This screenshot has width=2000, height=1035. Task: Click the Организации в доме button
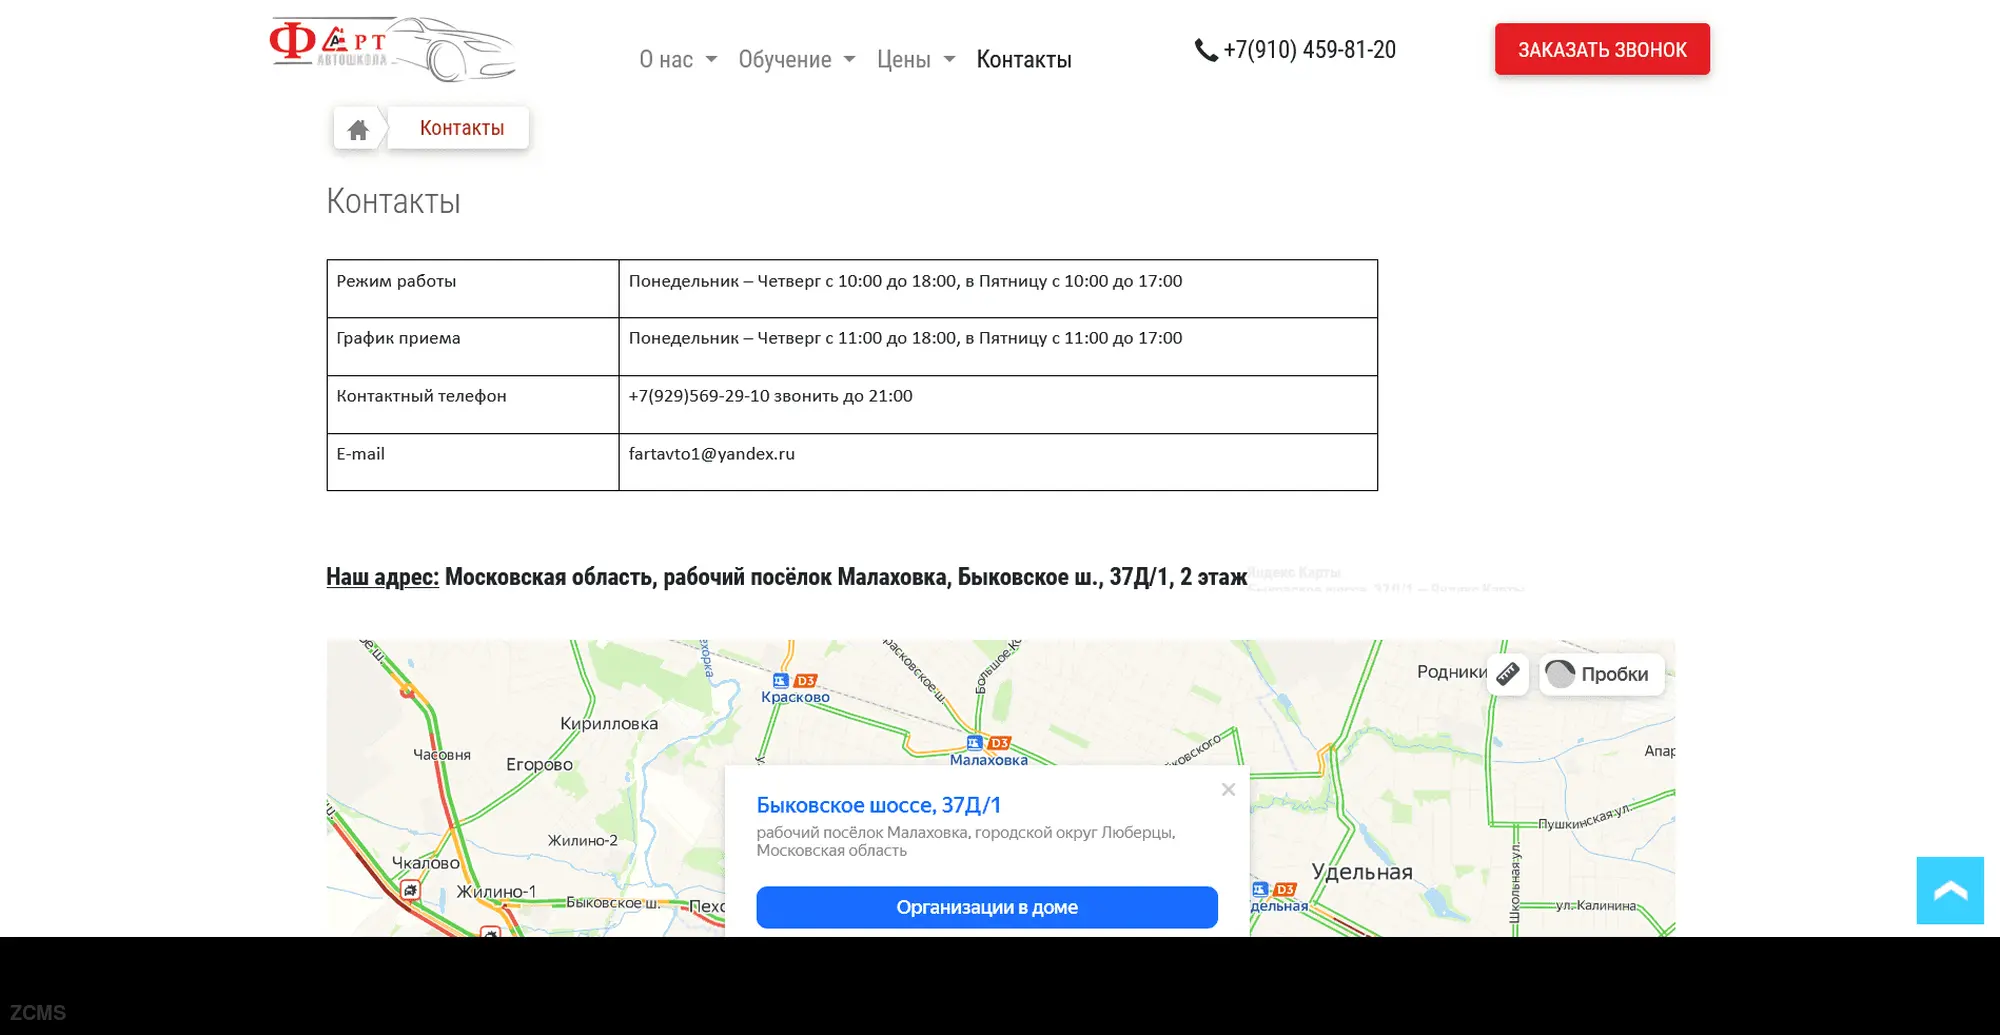pos(986,907)
